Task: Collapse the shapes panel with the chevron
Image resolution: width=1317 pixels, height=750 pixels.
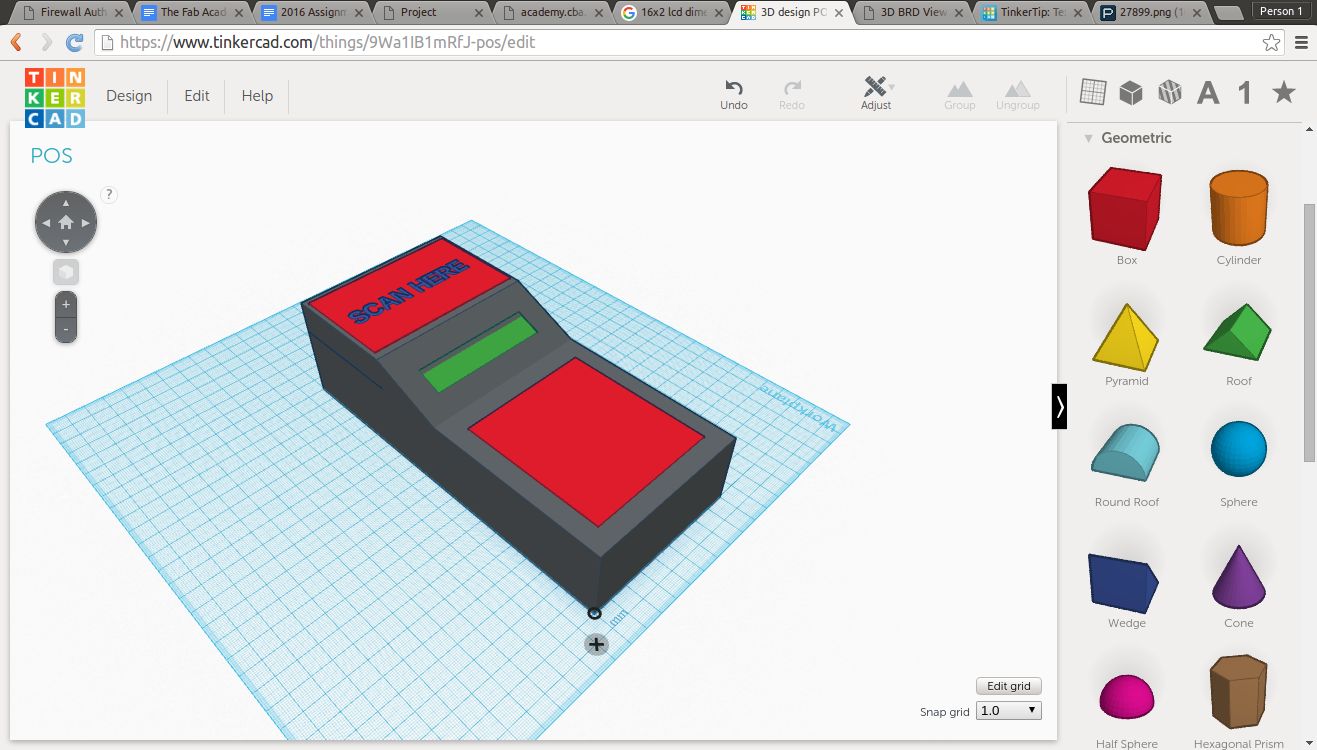Action: tap(1059, 407)
